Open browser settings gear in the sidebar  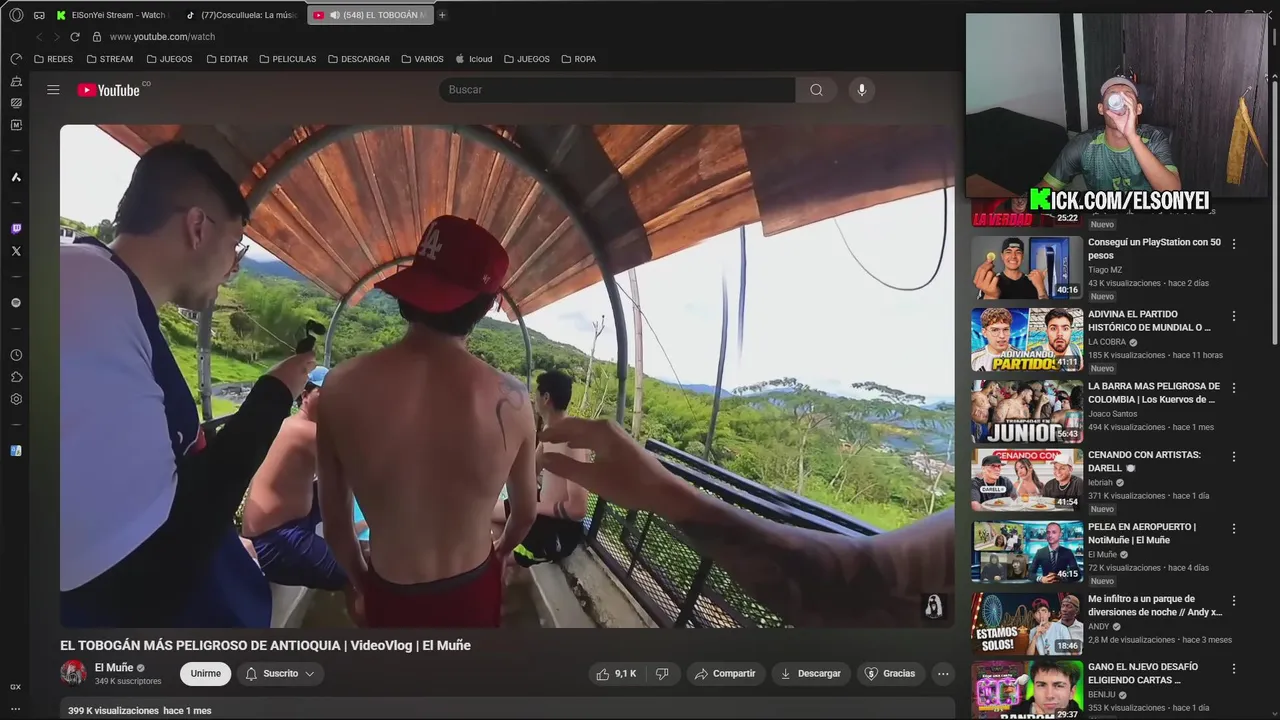click(16, 399)
